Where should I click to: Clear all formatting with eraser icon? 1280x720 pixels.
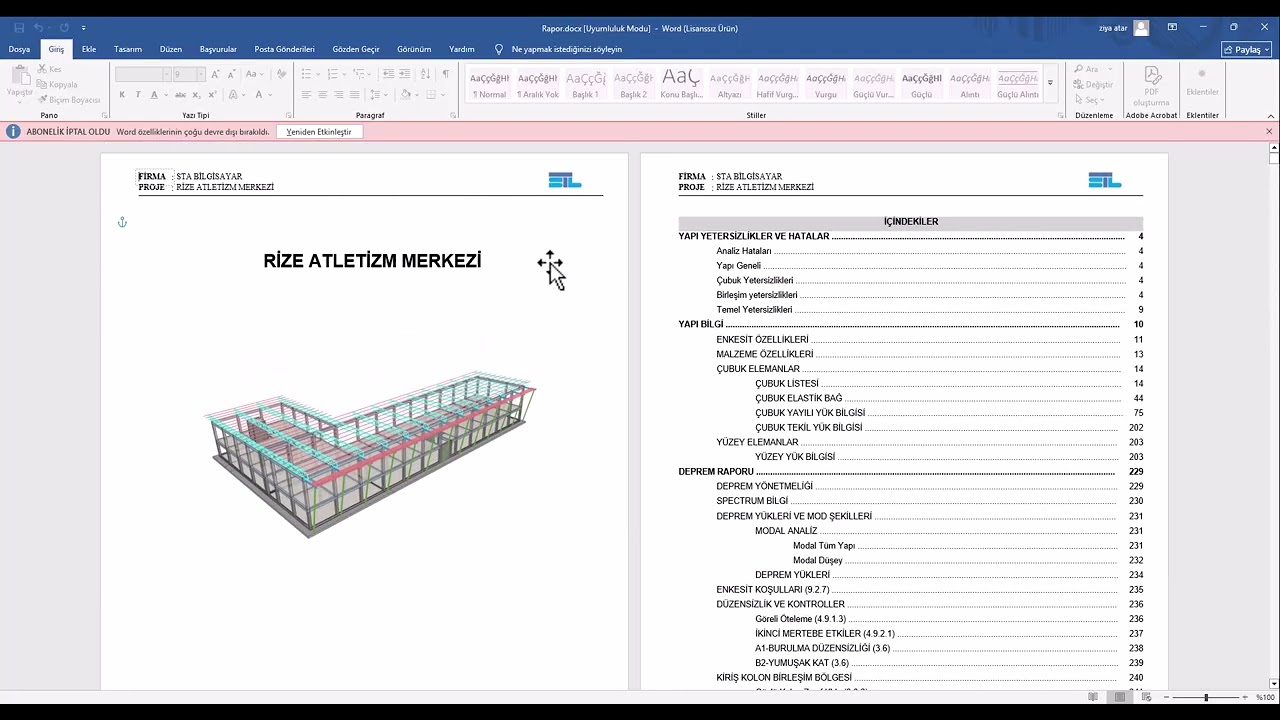click(x=282, y=74)
